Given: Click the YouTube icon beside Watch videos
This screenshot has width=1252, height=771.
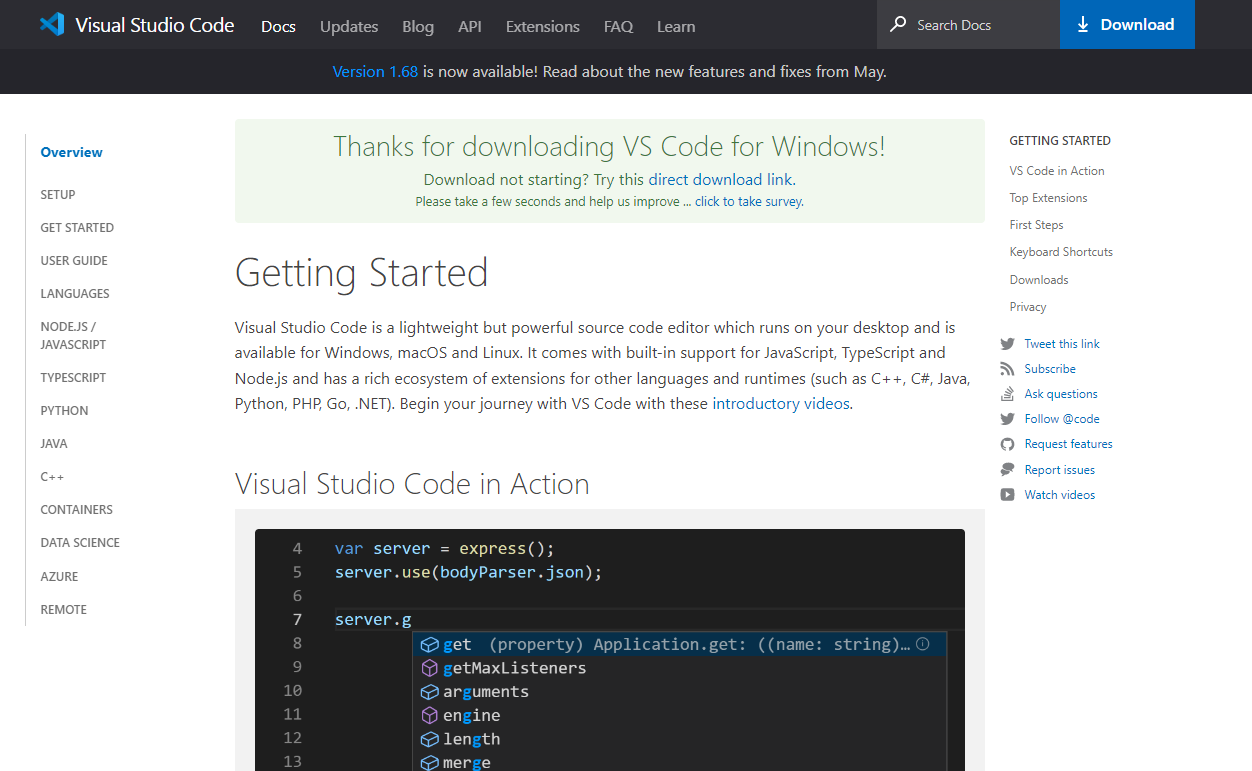Looking at the screenshot, I should point(1007,495).
